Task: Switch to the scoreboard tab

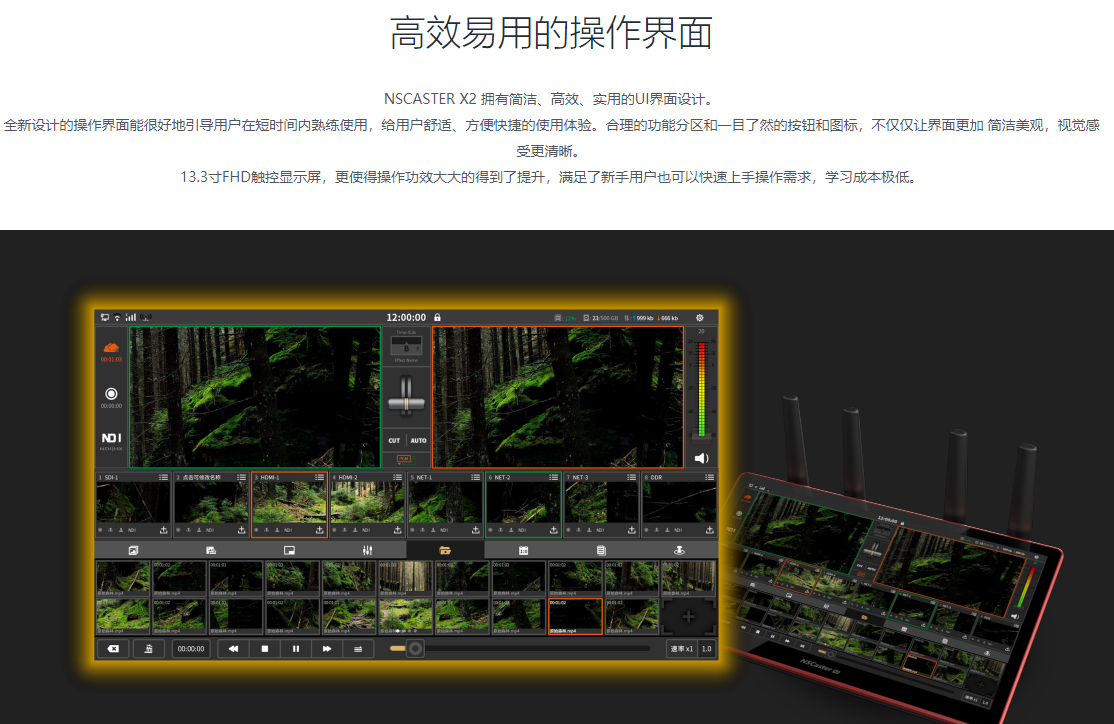Action: coord(524,551)
